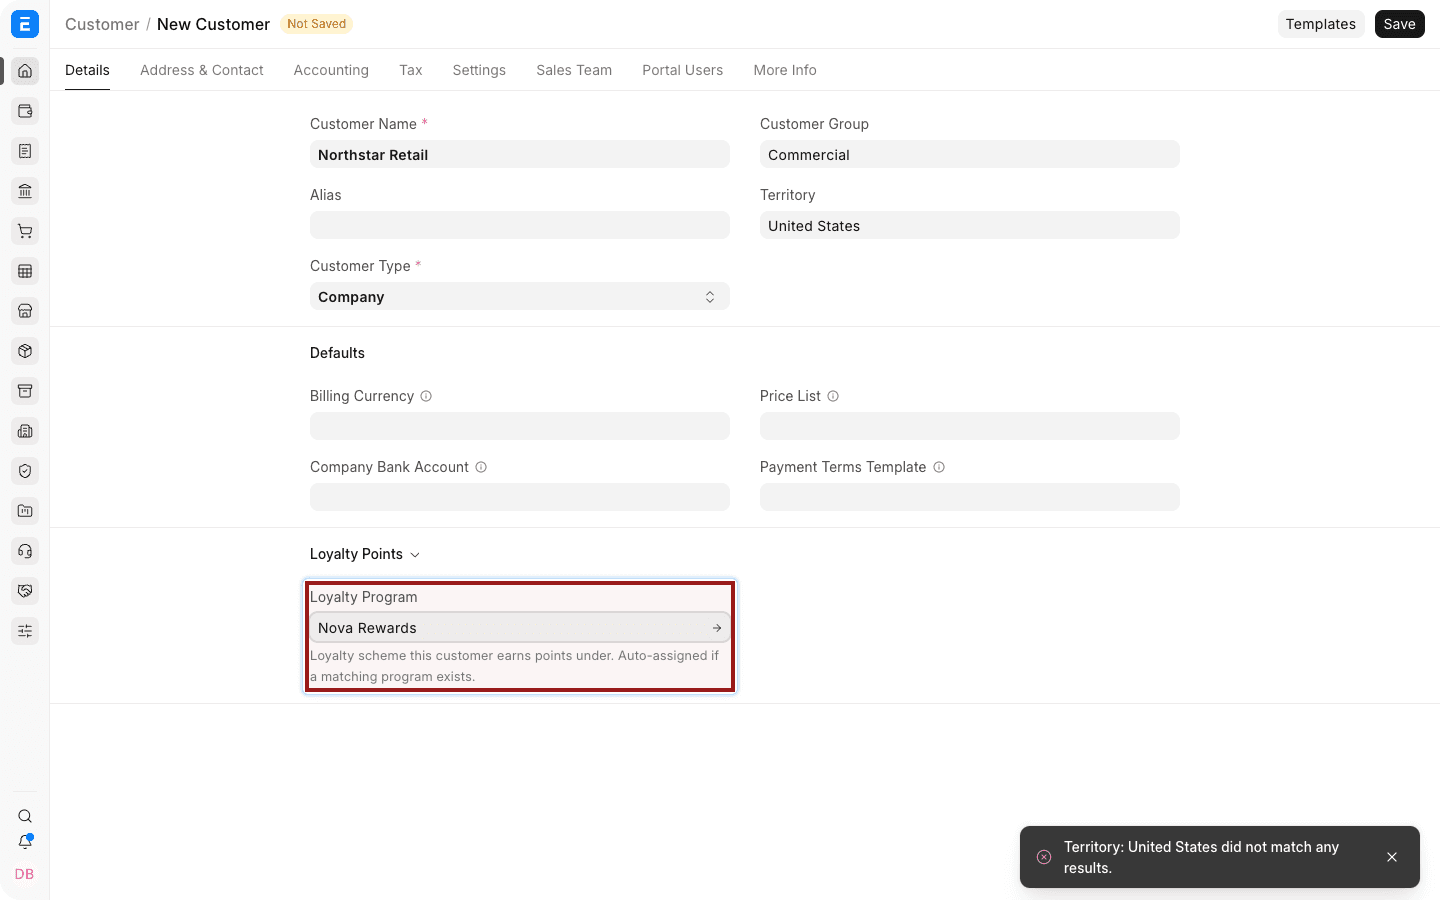The height and width of the screenshot is (900, 1440).
Task: Open the headset support icon in sidebar
Action: pyautogui.click(x=25, y=551)
